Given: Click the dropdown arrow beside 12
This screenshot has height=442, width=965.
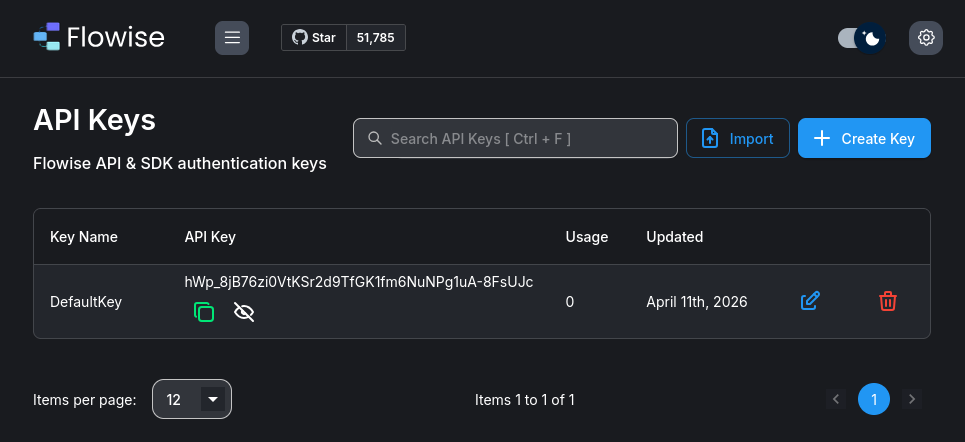Looking at the screenshot, I should pyautogui.click(x=213, y=399).
